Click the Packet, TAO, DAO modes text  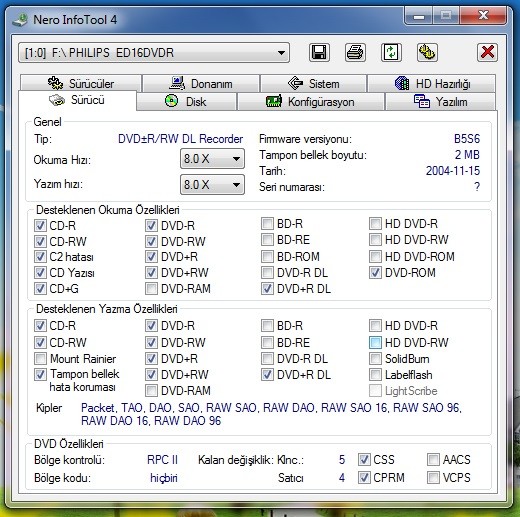tap(271, 414)
